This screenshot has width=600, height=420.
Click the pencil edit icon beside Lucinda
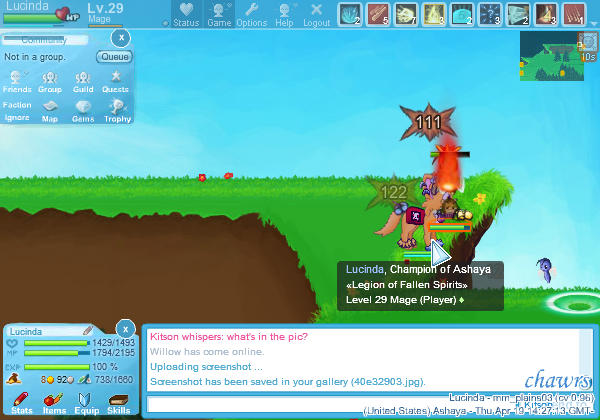[88, 330]
